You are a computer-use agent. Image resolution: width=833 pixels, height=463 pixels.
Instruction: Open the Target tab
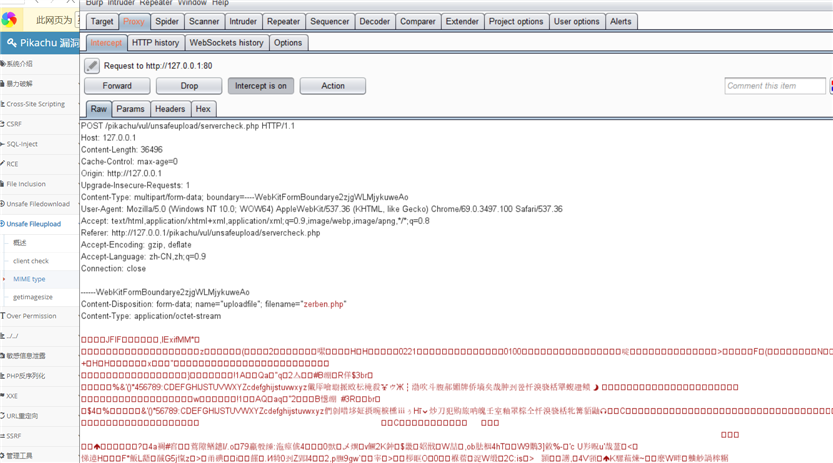[101, 21]
